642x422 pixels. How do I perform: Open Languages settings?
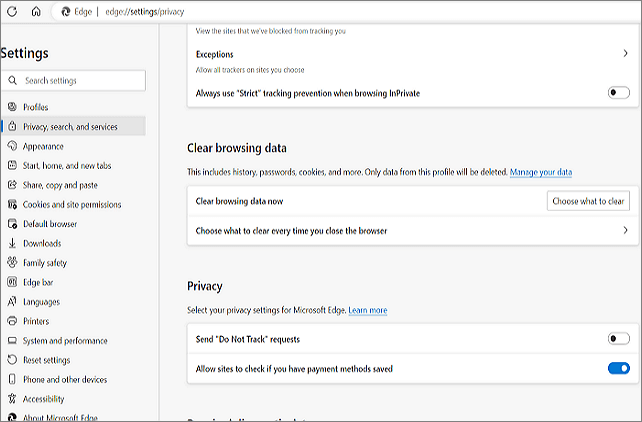pos(41,302)
